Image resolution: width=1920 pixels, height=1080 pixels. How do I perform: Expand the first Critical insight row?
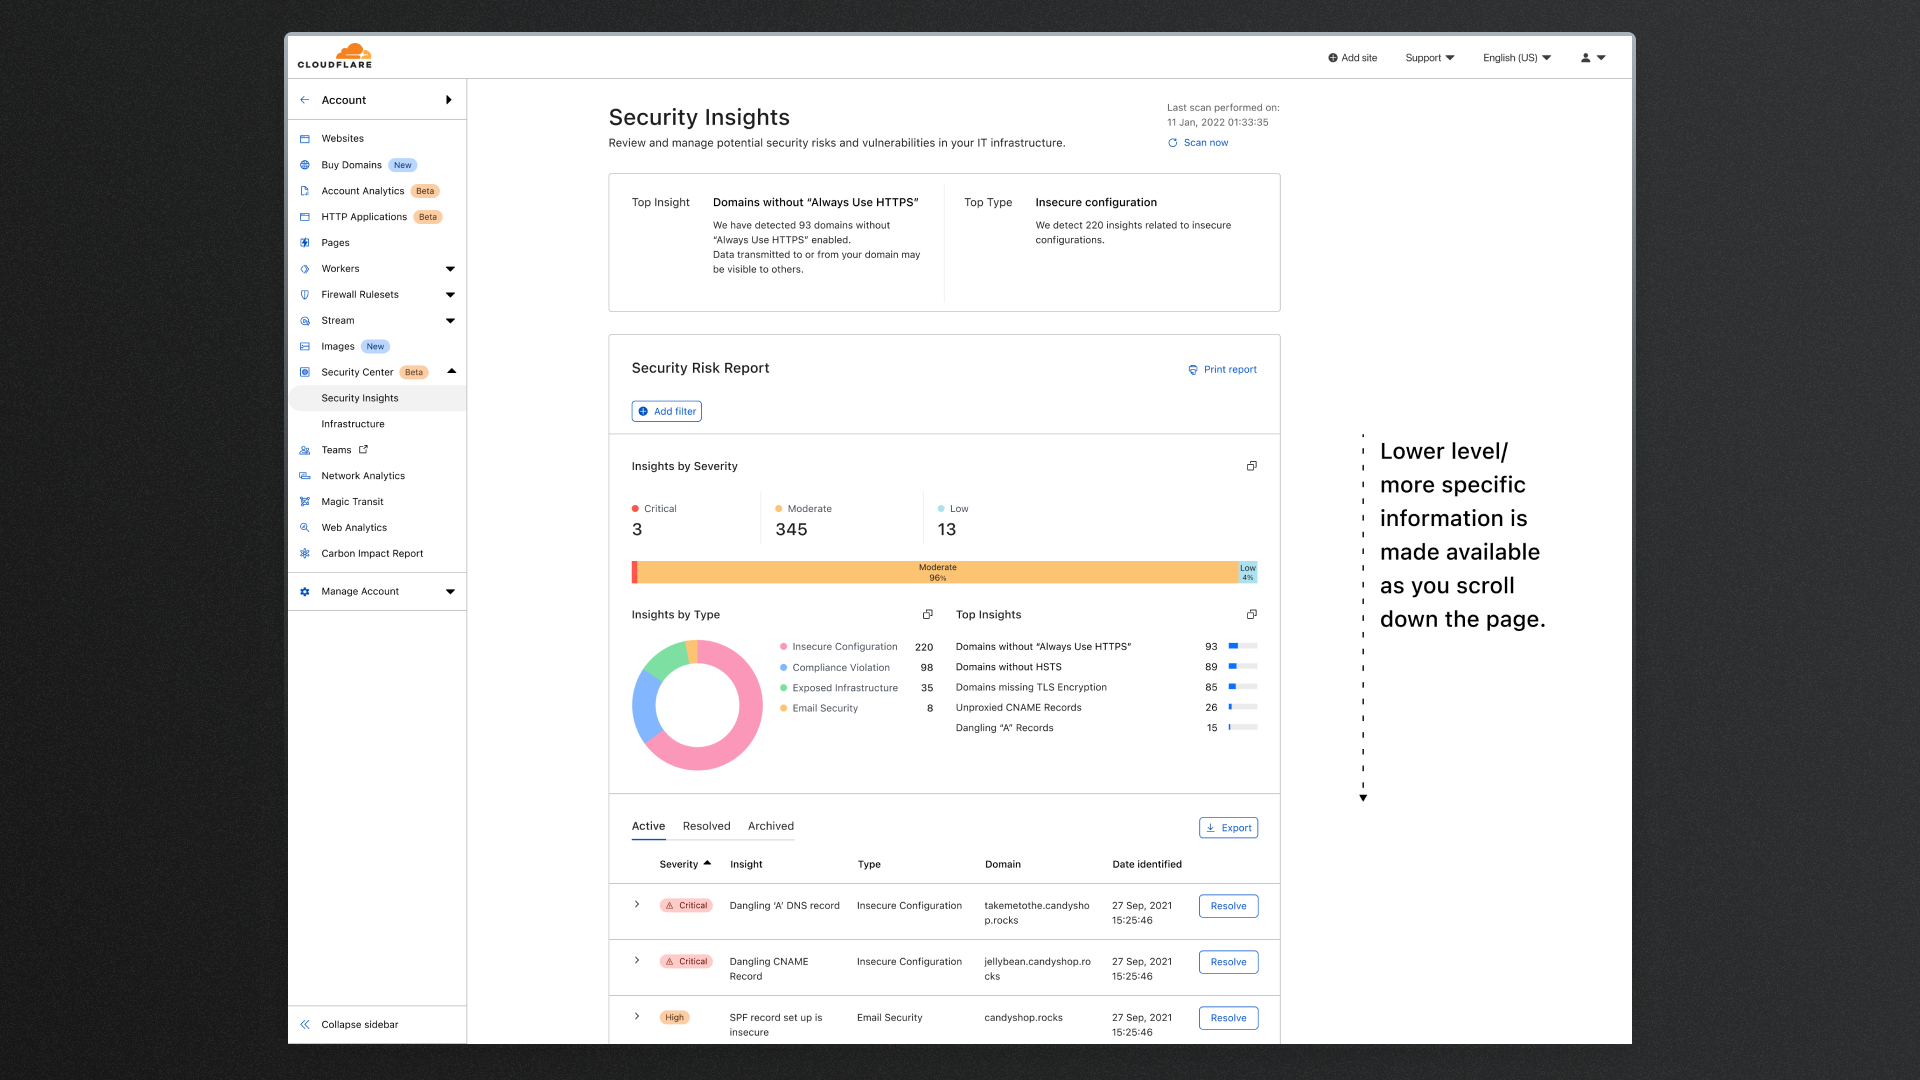637,904
